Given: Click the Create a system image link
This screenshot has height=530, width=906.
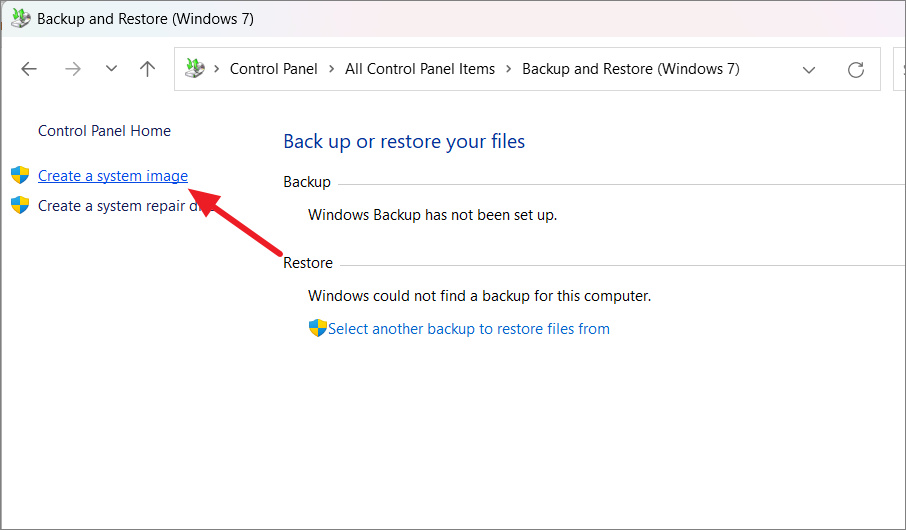Looking at the screenshot, I should click(113, 176).
